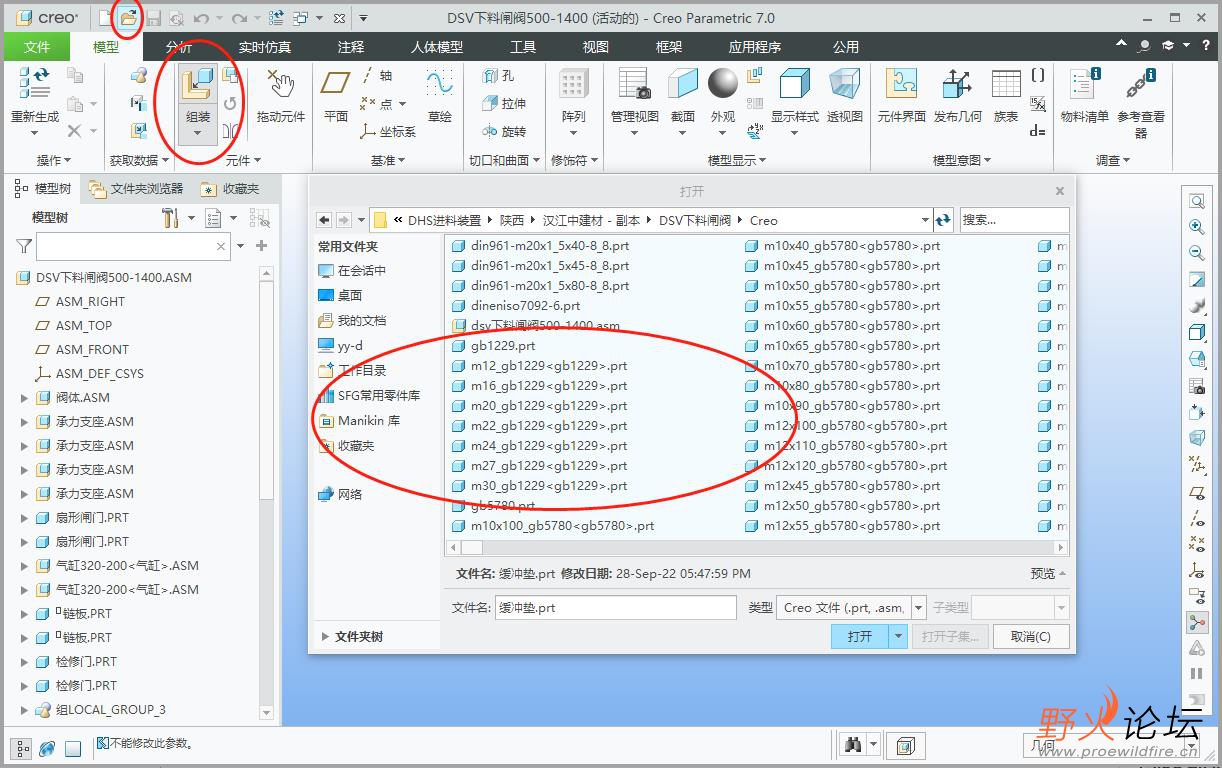
Task: Switch to the 视图 ribbon tab
Action: click(x=596, y=47)
